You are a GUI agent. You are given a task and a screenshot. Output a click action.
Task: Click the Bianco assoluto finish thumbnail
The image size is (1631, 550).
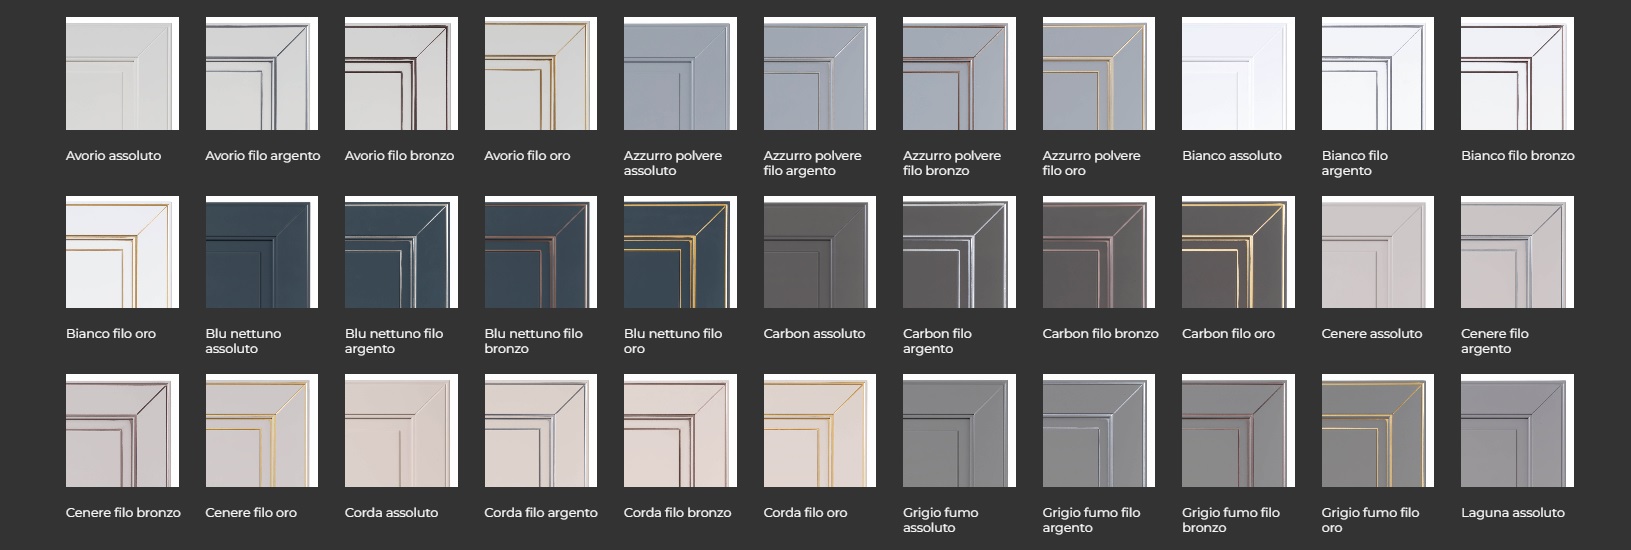coord(1238,73)
